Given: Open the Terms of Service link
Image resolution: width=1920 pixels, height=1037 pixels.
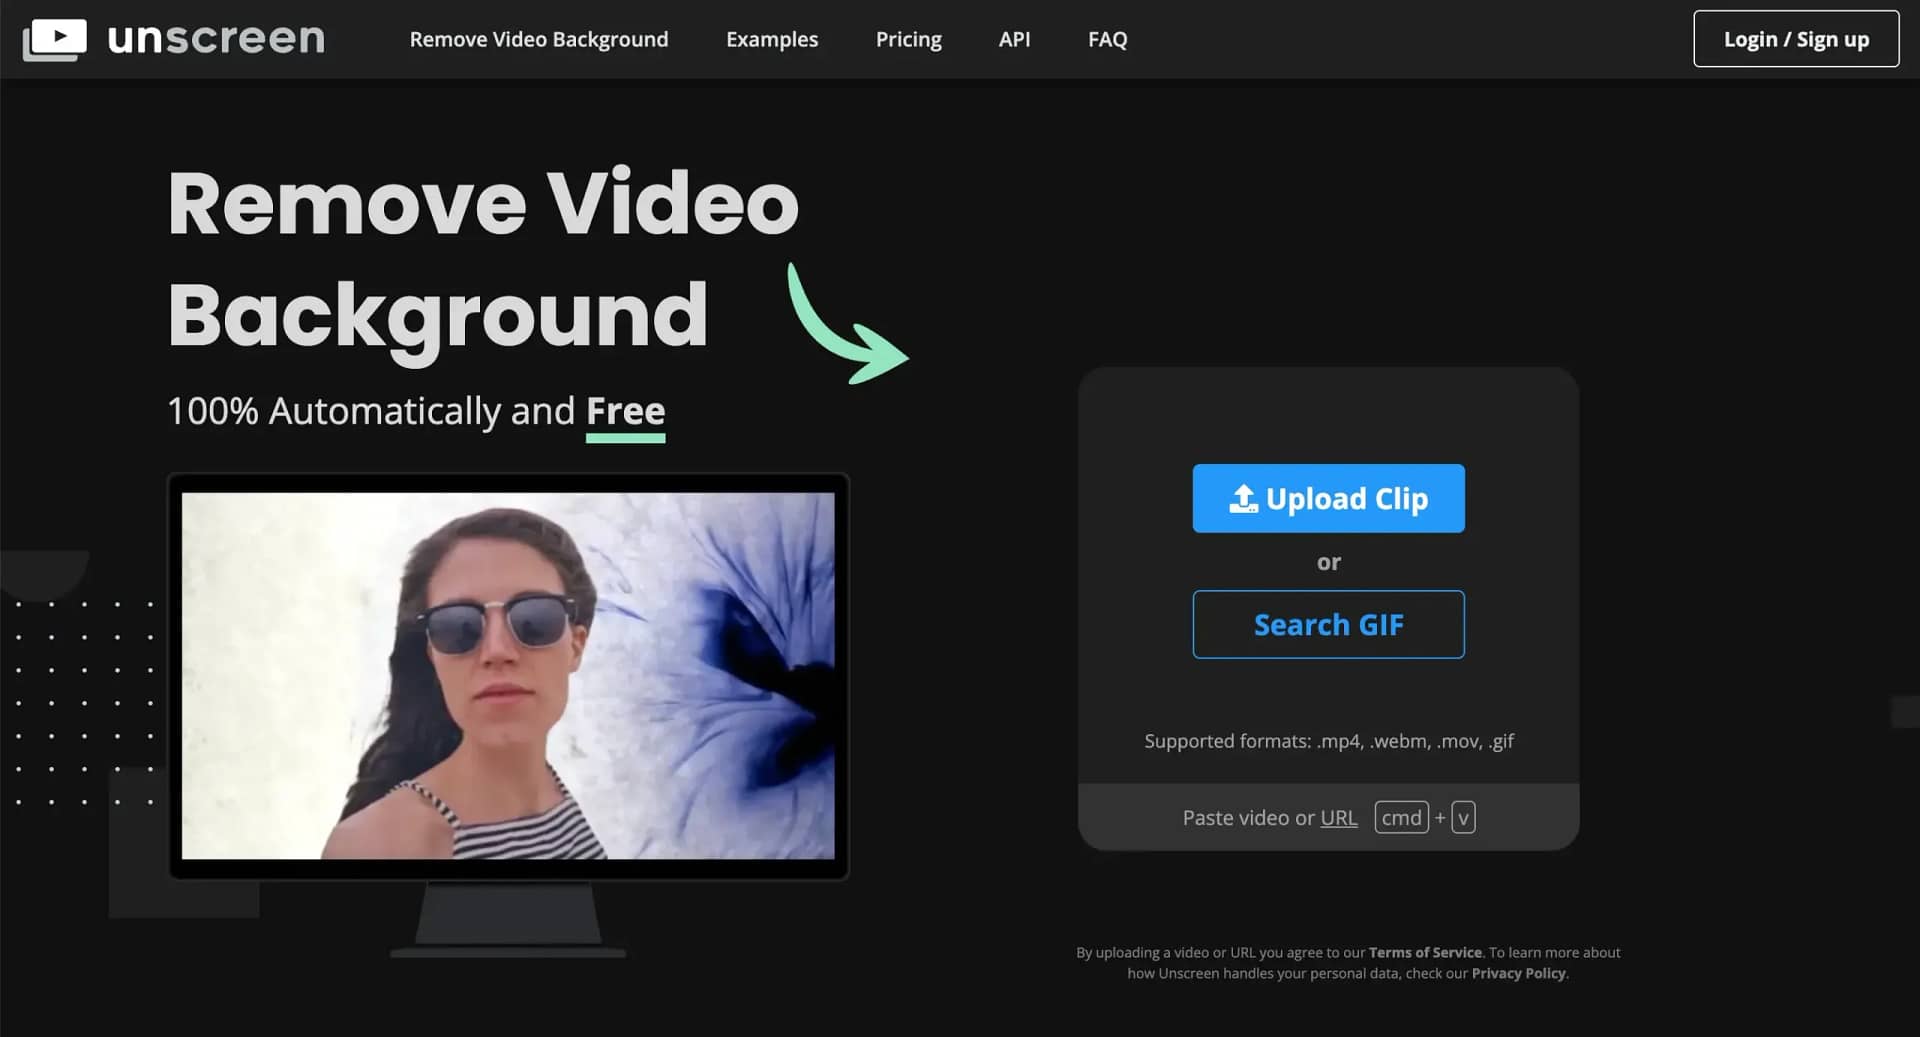Looking at the screenshot, I should (1425, 952).
